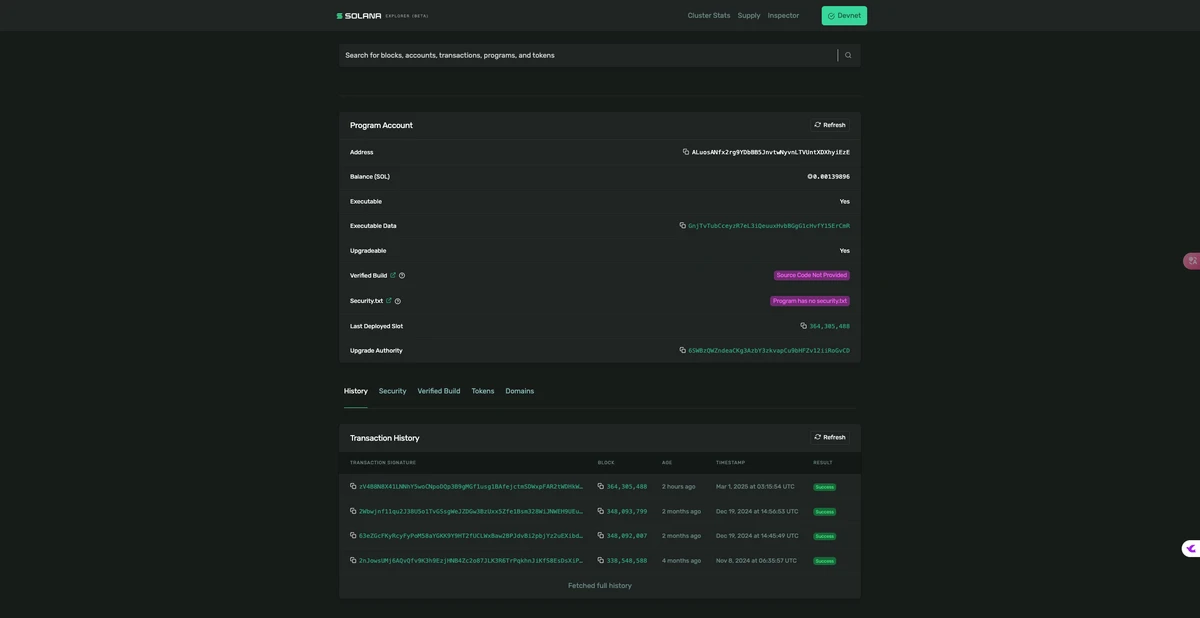Image resolution: width=1200 pixels, height=618 pixels.
Task: Open the Devnet cluster selector
Action: pos(844,16)
